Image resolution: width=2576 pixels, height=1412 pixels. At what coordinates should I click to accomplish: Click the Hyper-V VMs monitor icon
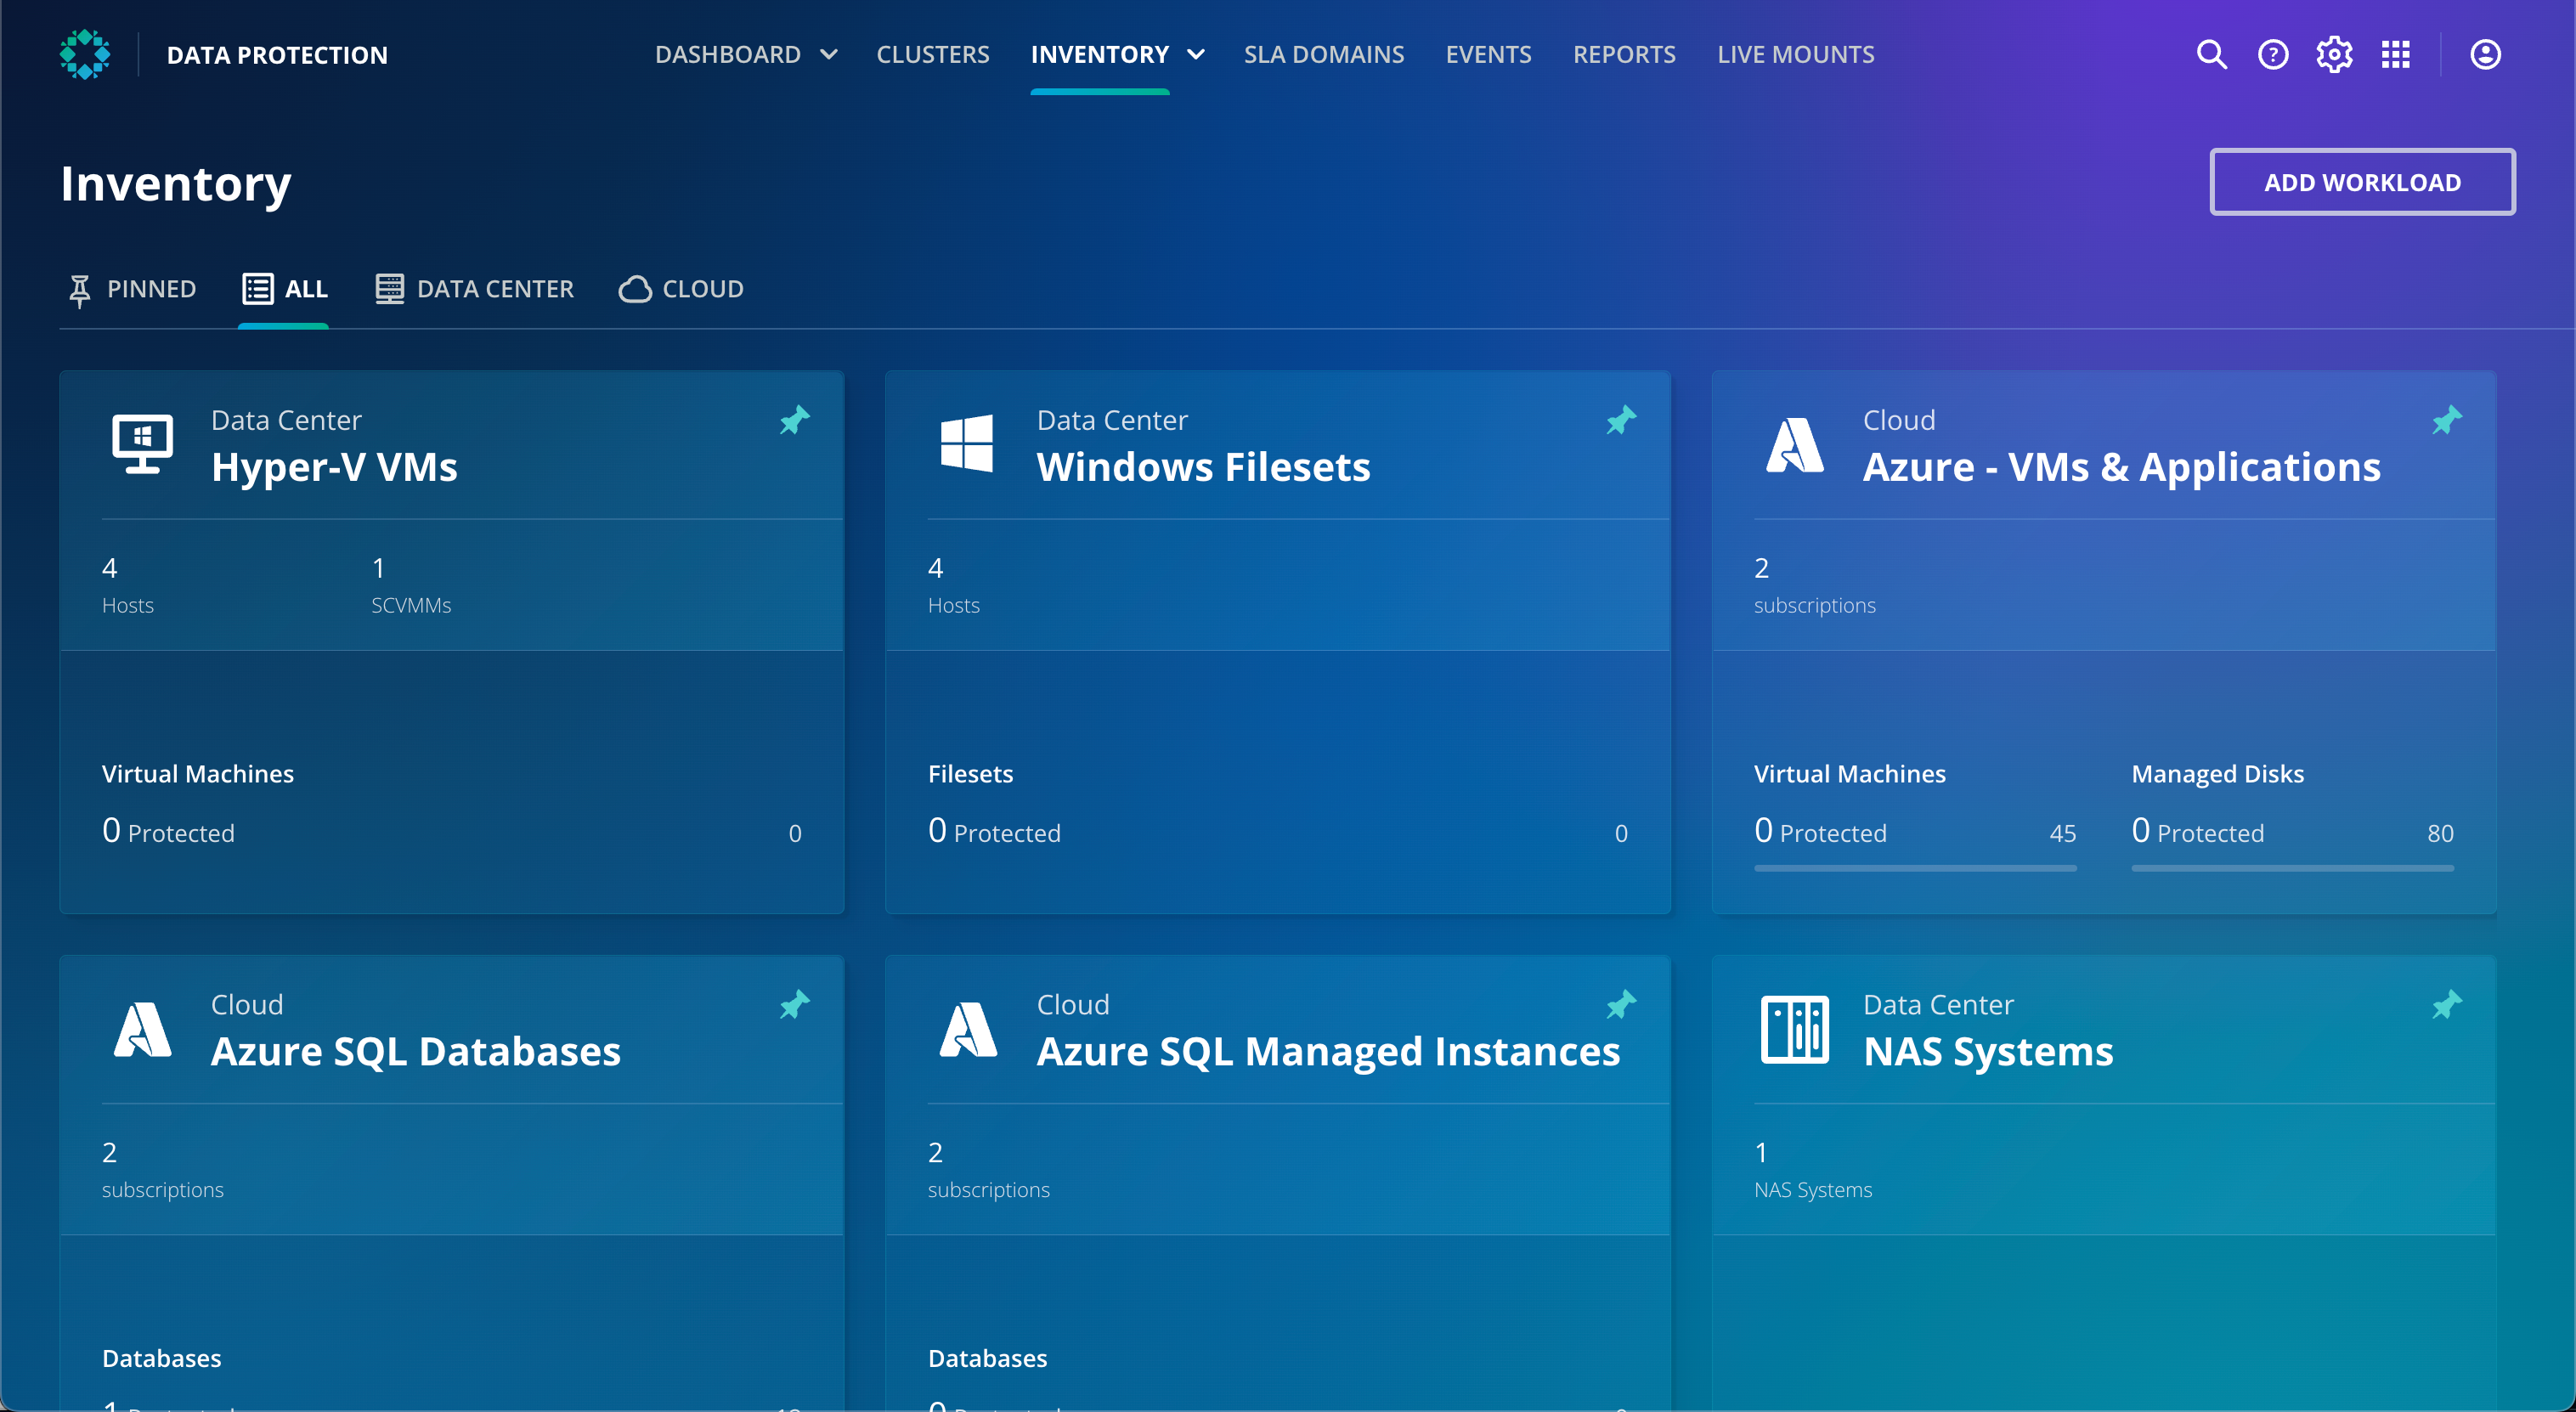click(142, 444)
